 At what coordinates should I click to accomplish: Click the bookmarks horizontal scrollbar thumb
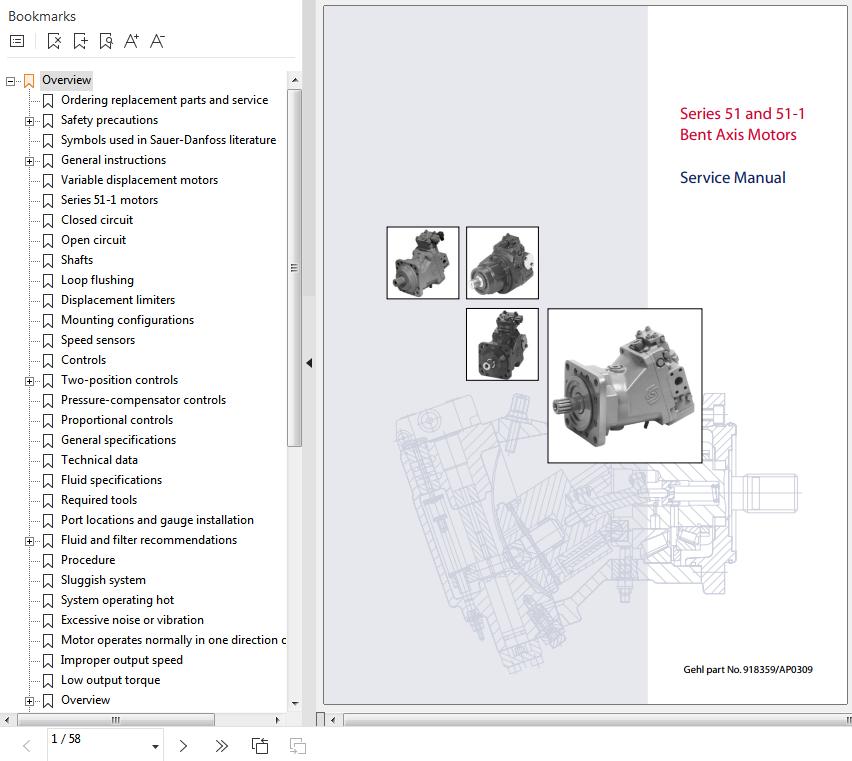pos(115,719)
